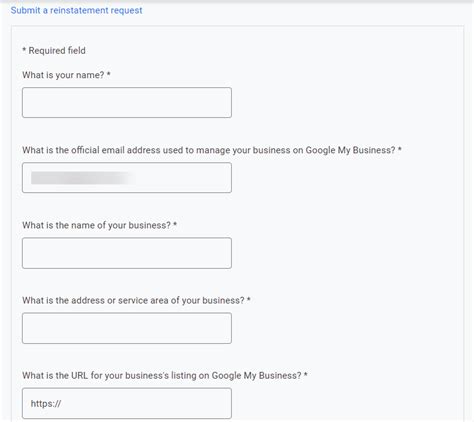
Task: Click into the business name input box
Action: (x=127, y=253)
